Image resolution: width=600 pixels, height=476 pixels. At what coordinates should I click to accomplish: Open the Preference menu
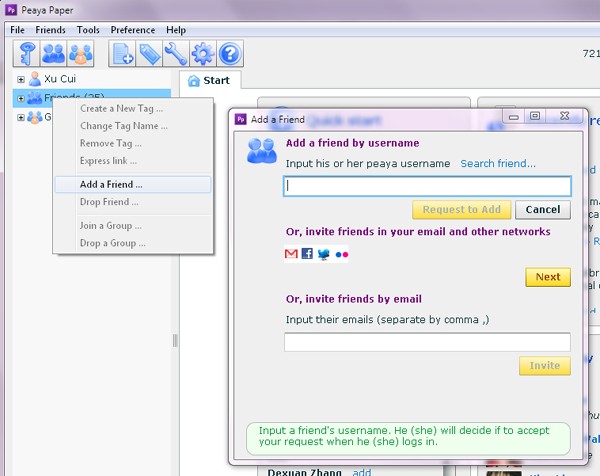coord(133,30)
